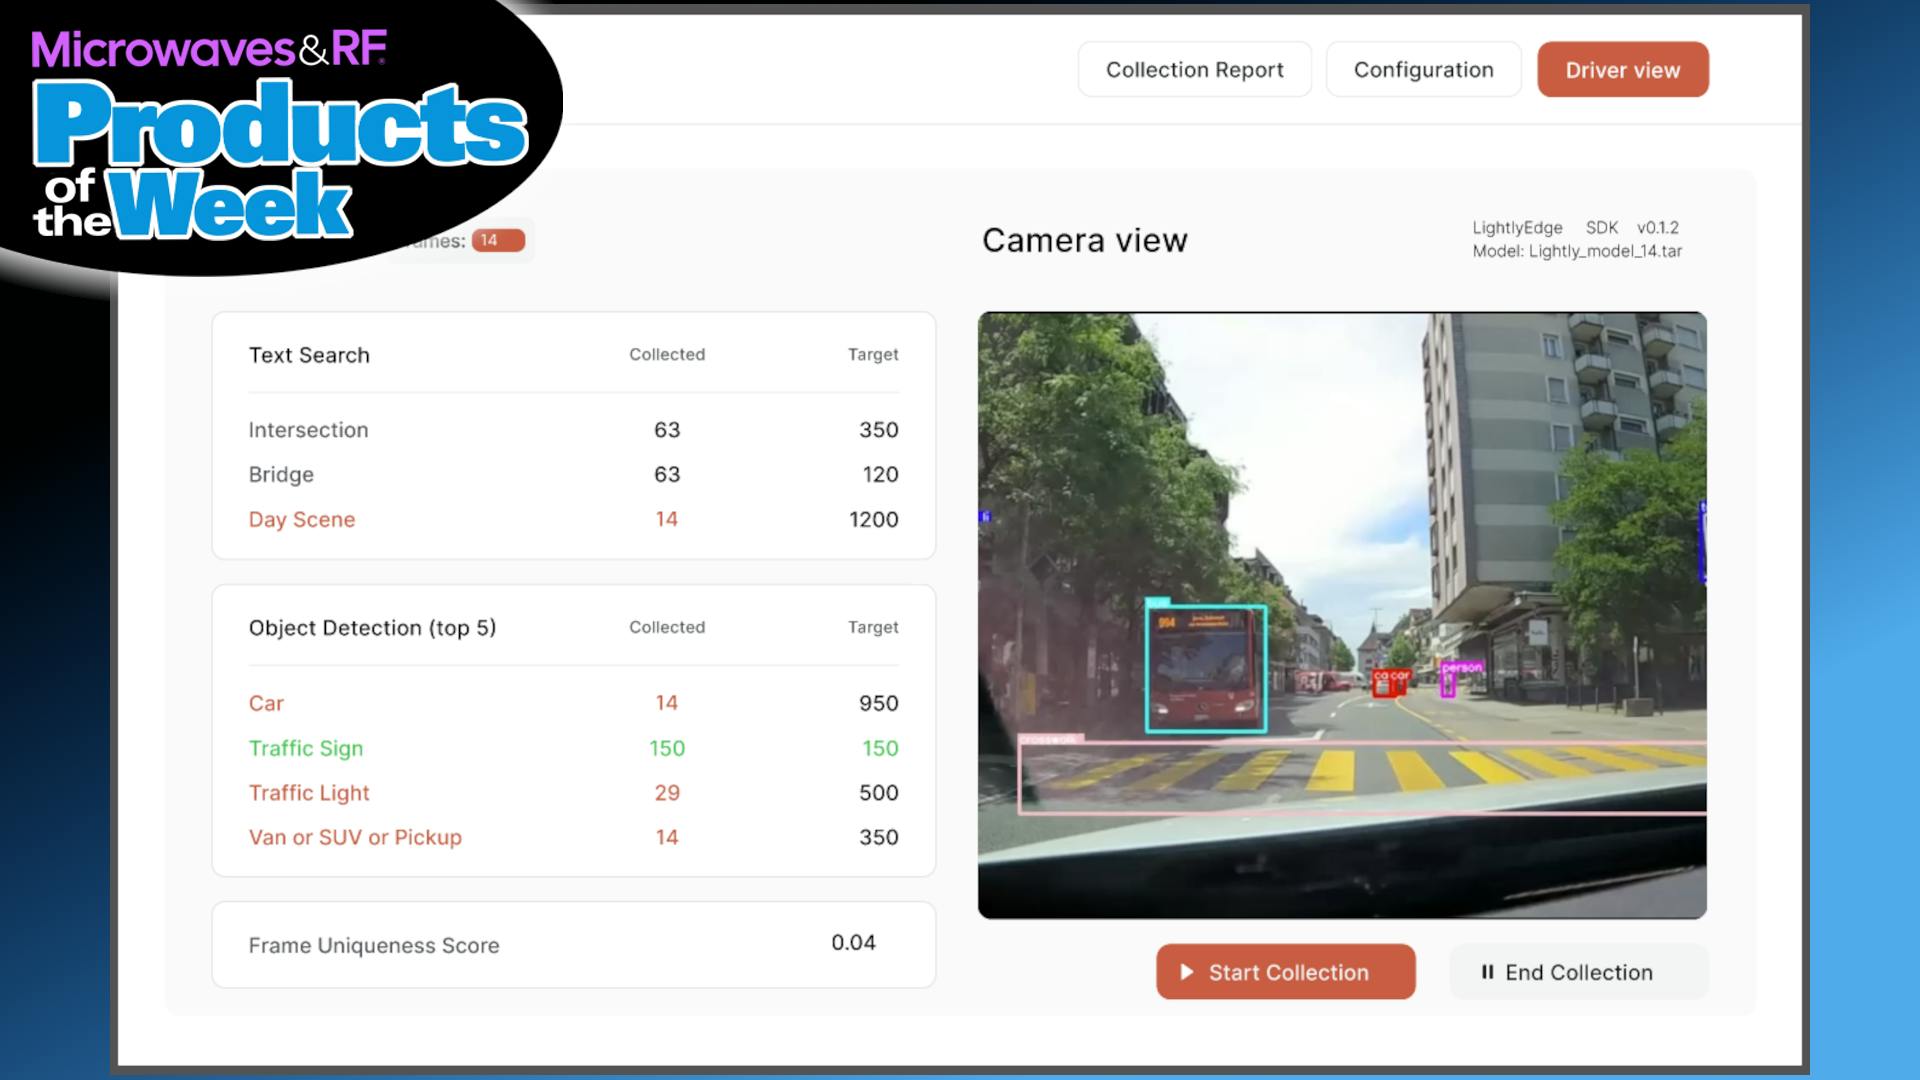This screenshot has height=1080, width=1920.
Task: Click the red frames count badge 14
Action: (x=498, y=240)
